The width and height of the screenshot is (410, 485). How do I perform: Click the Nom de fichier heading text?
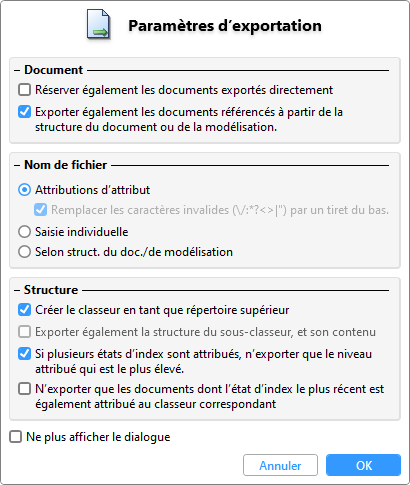(66, 165)
